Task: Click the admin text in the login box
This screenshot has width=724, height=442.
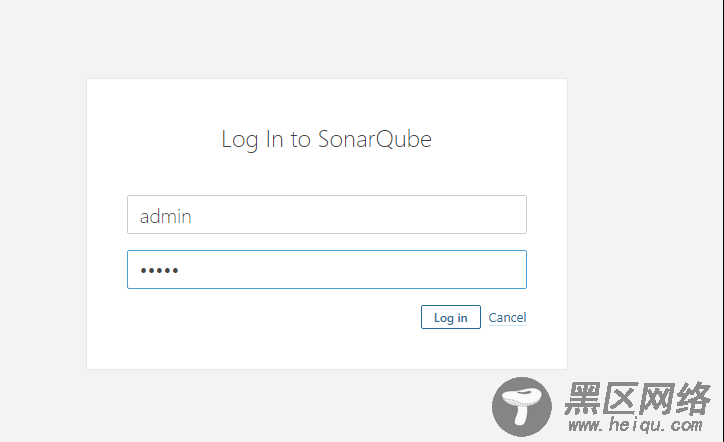Action: (165, 216)
